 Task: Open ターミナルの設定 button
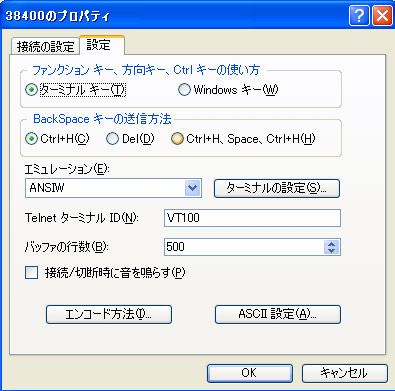click(x=277, y=188)
